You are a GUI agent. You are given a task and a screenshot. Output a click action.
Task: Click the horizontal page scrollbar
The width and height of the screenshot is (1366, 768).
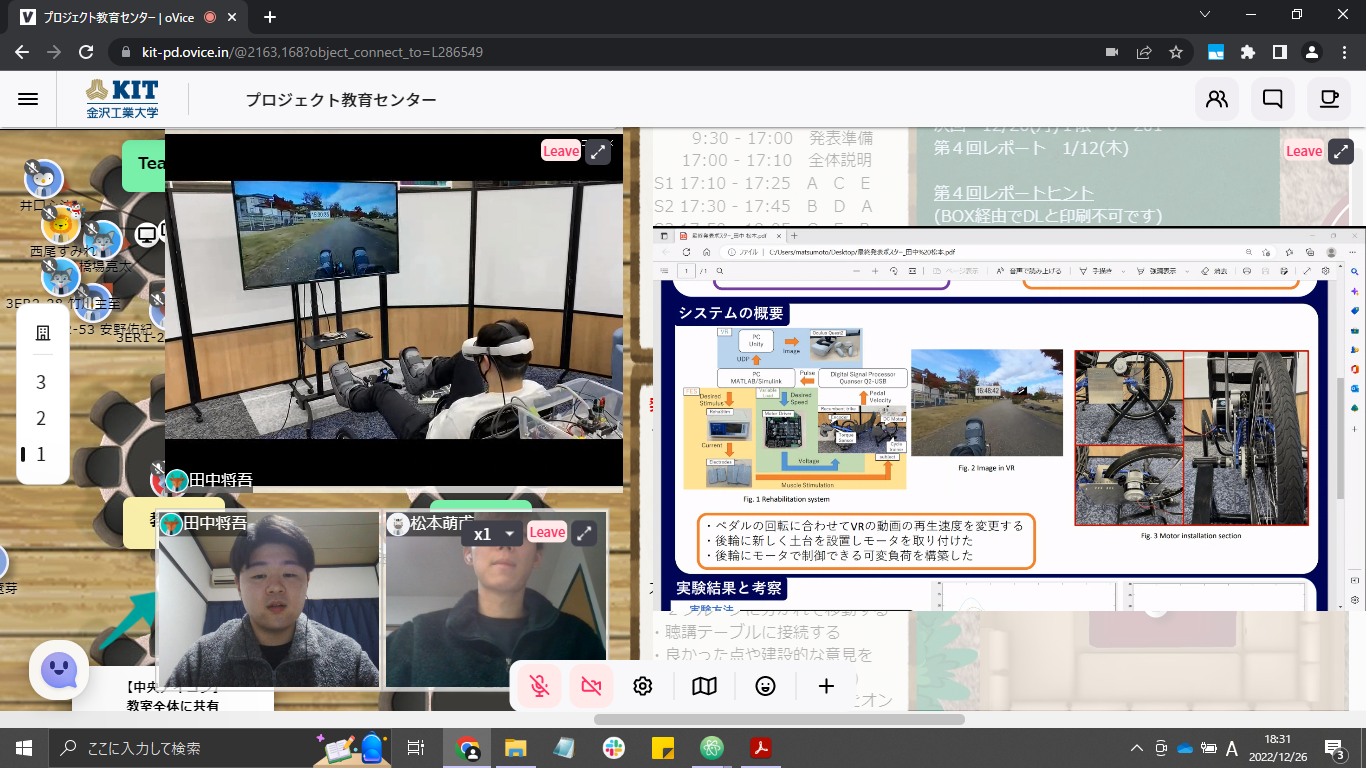(x=779, y=719)
